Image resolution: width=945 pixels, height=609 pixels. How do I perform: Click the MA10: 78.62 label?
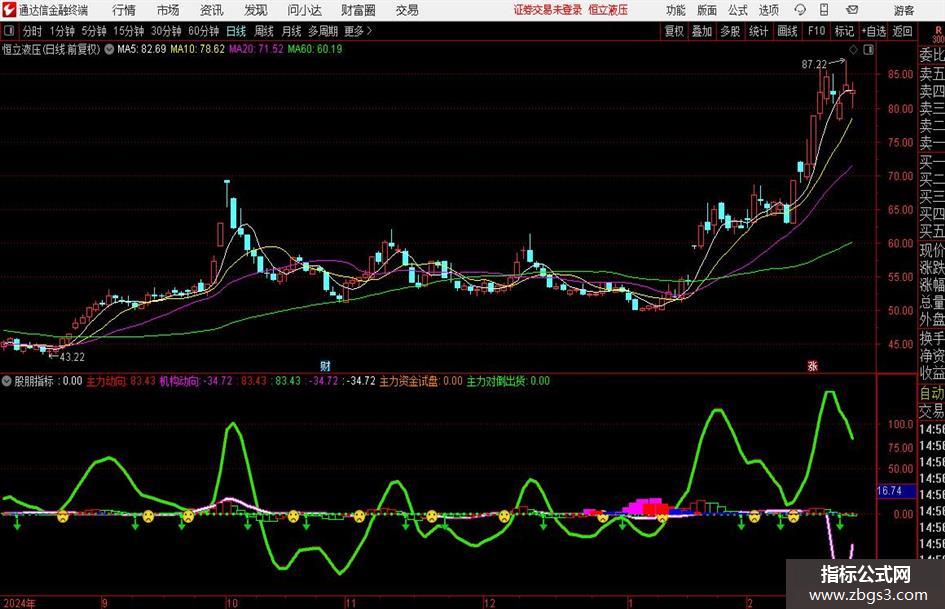click(x=198, y=49)
